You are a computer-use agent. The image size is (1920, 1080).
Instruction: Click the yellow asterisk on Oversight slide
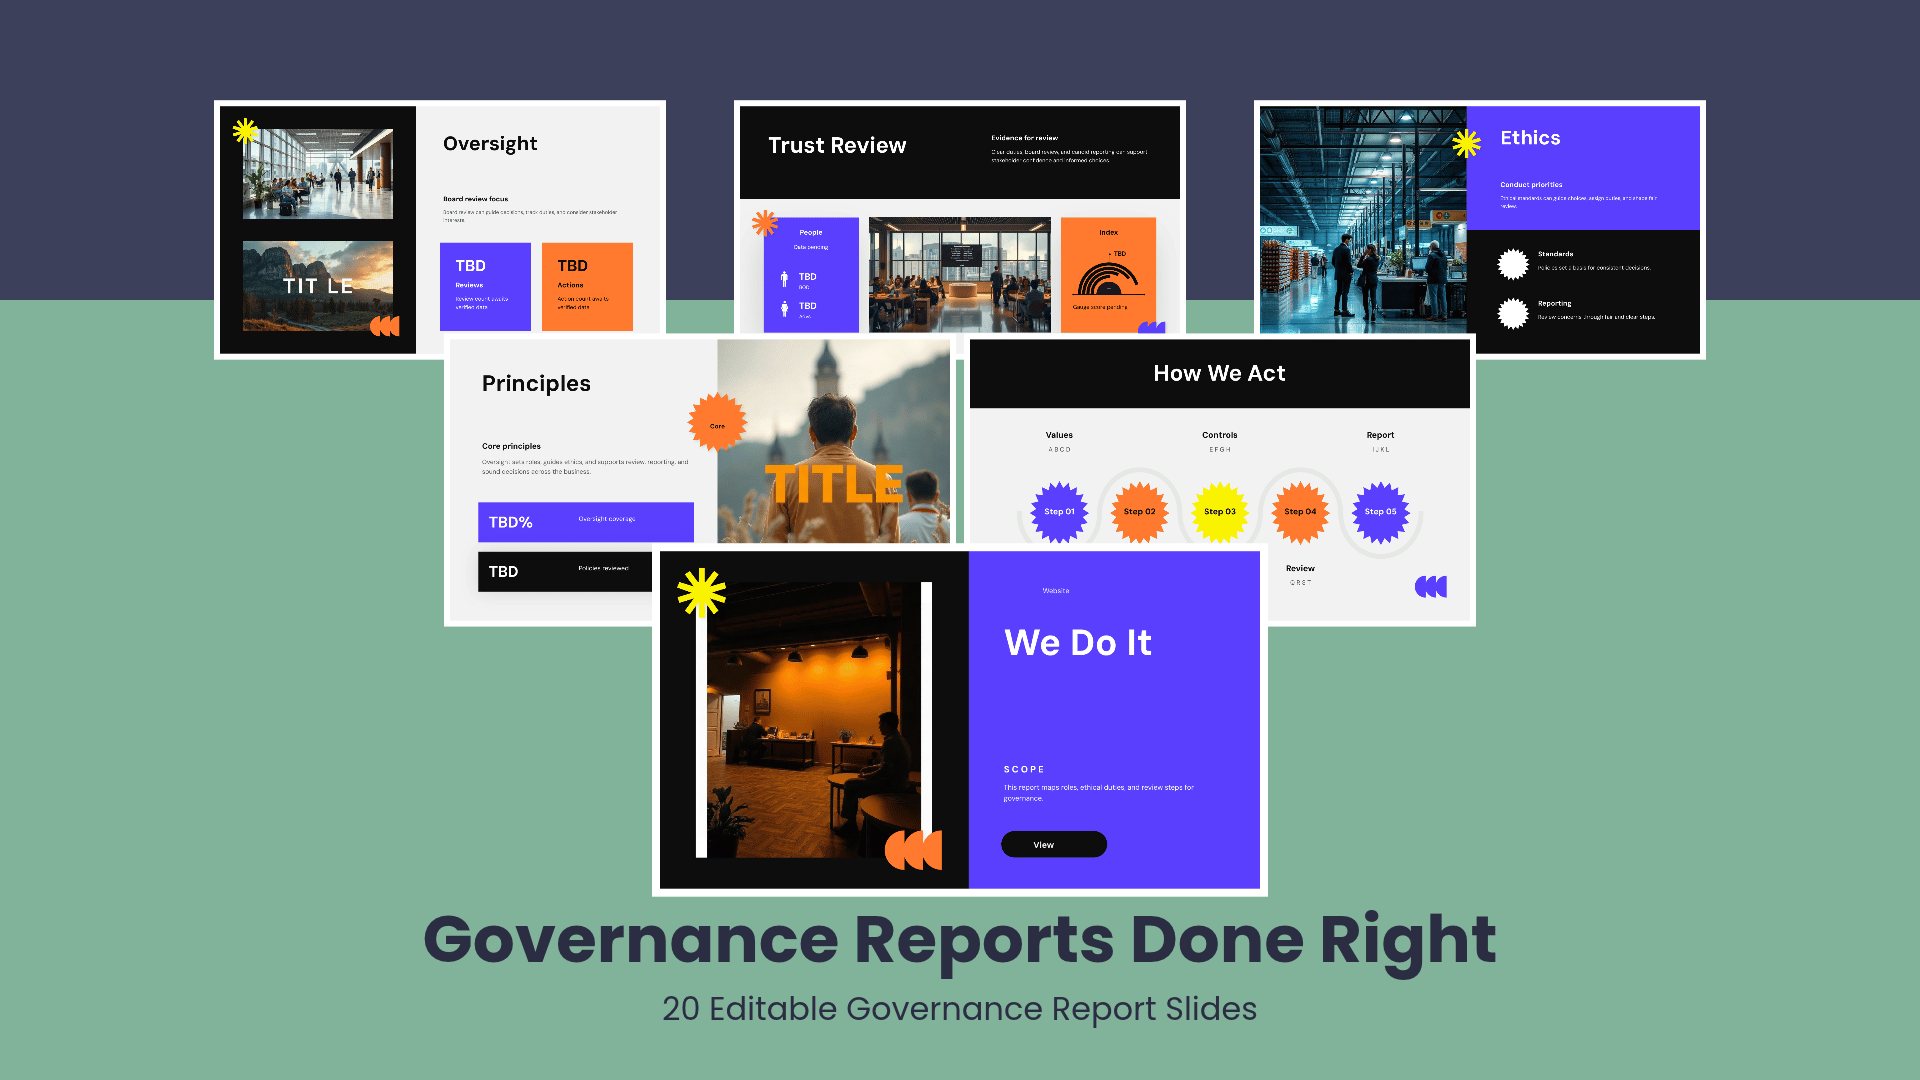pos(245,131)
